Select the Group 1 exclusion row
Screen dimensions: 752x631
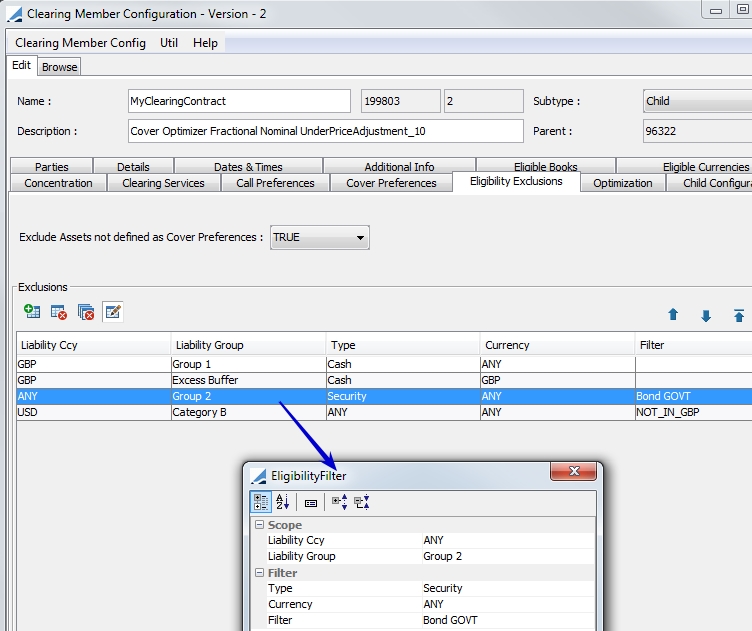click(x=384, y=364)
